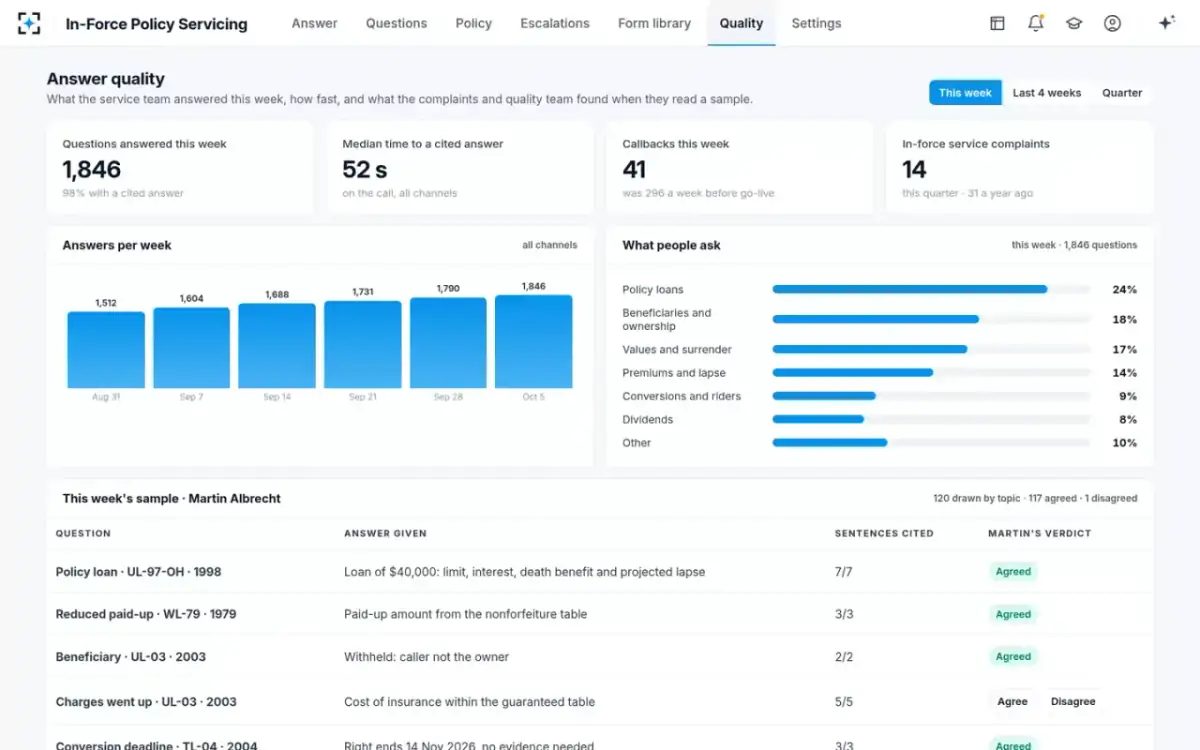Click the Premiums and lapse topic label
1200x750 pixels.
tap(674, 373)
